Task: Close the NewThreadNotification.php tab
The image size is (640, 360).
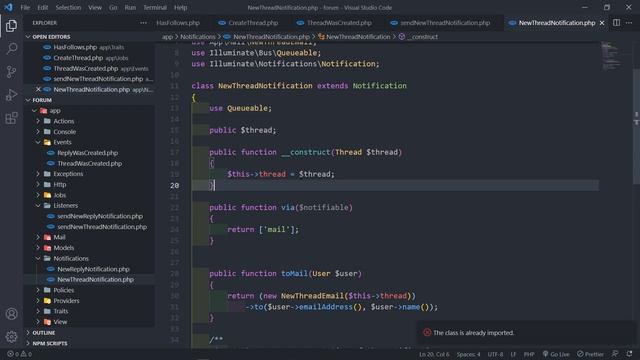Action: click(602, 23)
